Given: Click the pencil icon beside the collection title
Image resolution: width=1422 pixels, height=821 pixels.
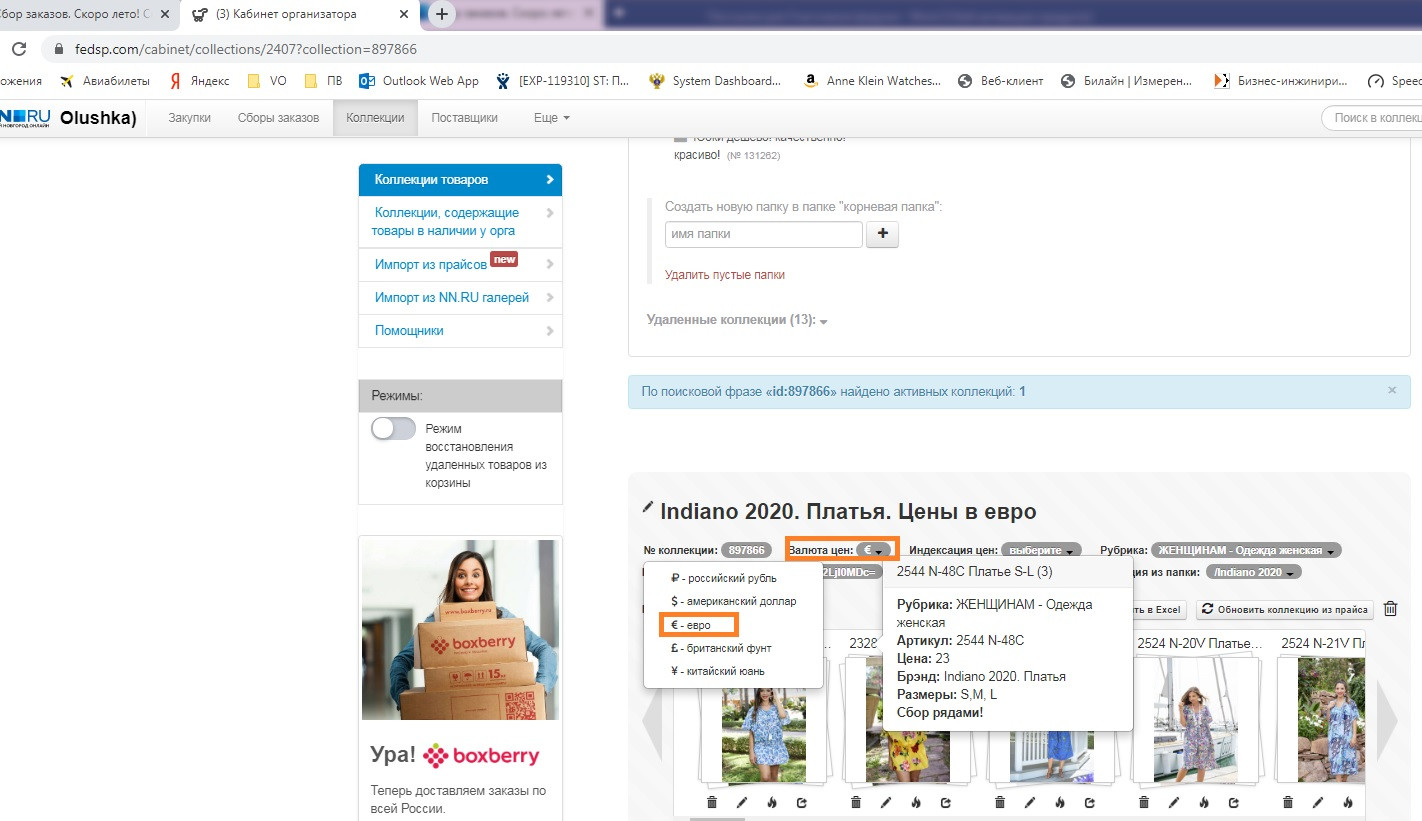Looking at the screenshot, I should (x=648, y=508).
